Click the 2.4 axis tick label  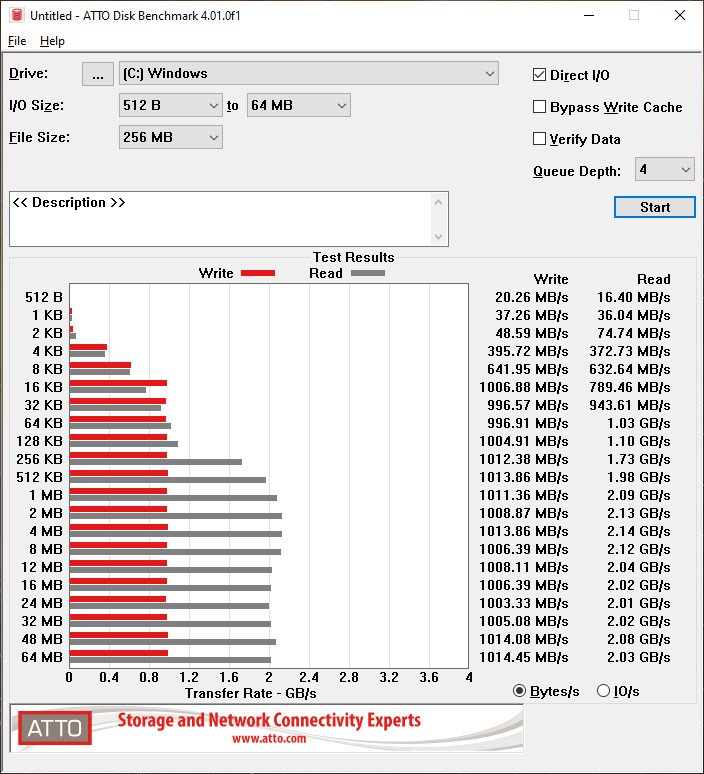(x=309, y=677)
